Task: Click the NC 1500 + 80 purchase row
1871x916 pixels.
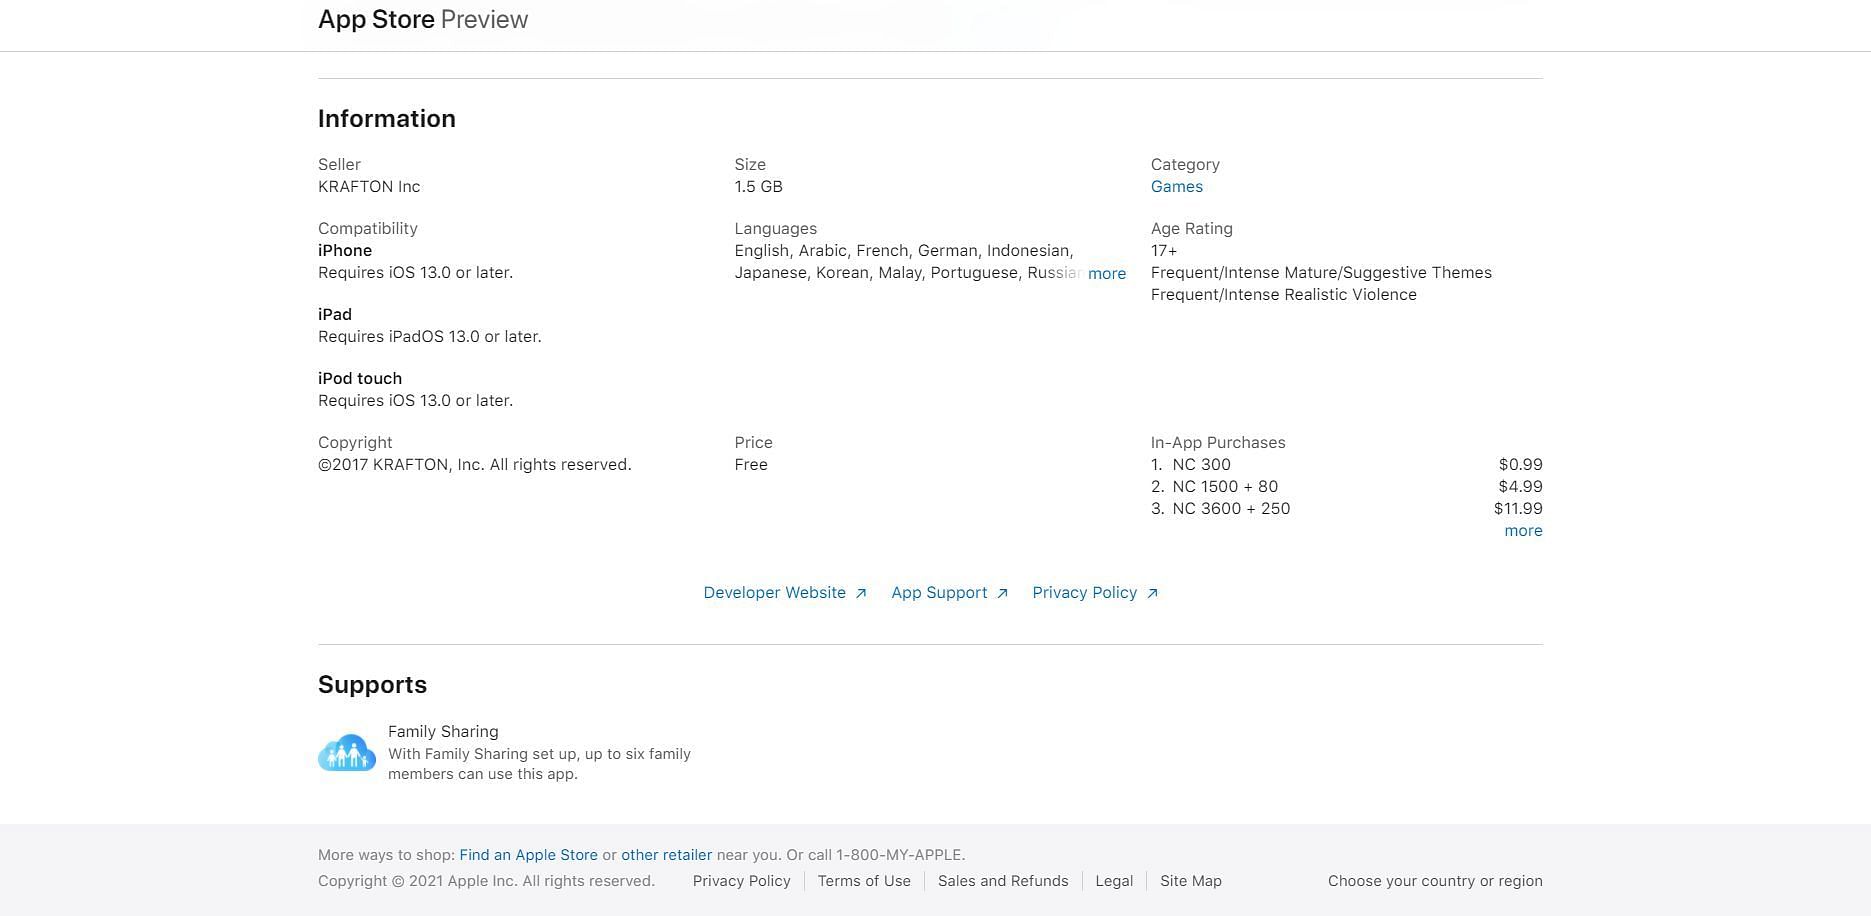Action: click(x=1346, y=487)
